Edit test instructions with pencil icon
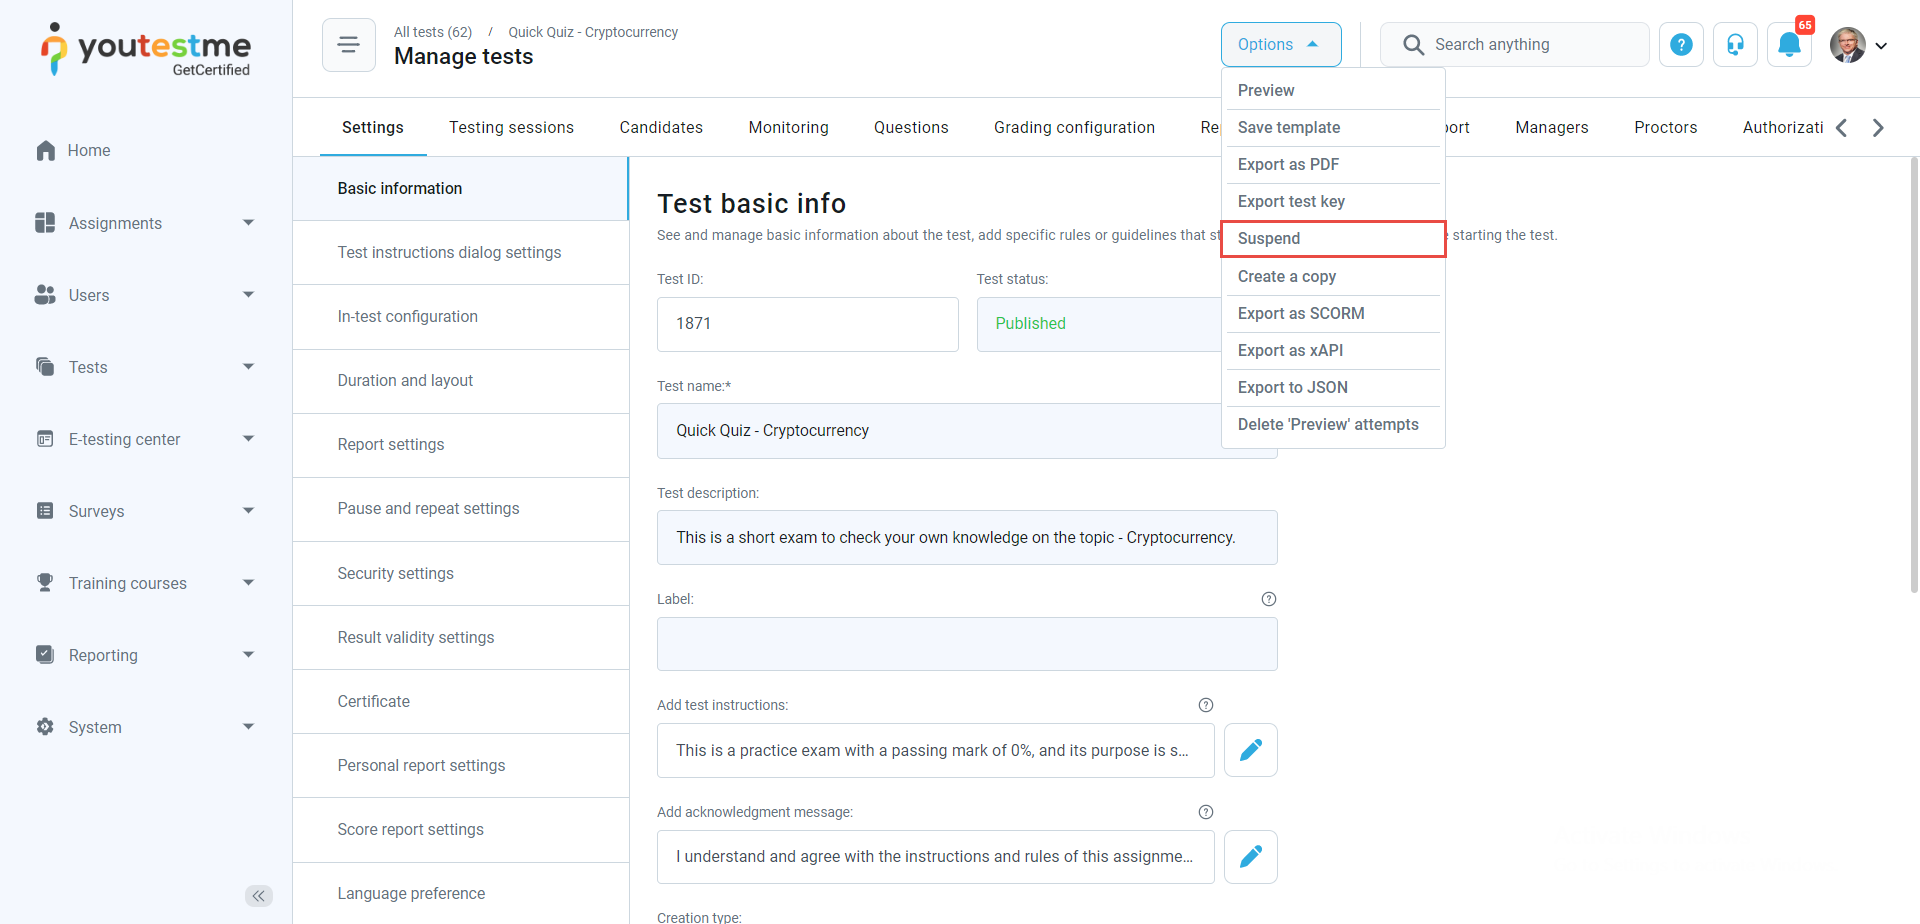 click(1250, 750)
